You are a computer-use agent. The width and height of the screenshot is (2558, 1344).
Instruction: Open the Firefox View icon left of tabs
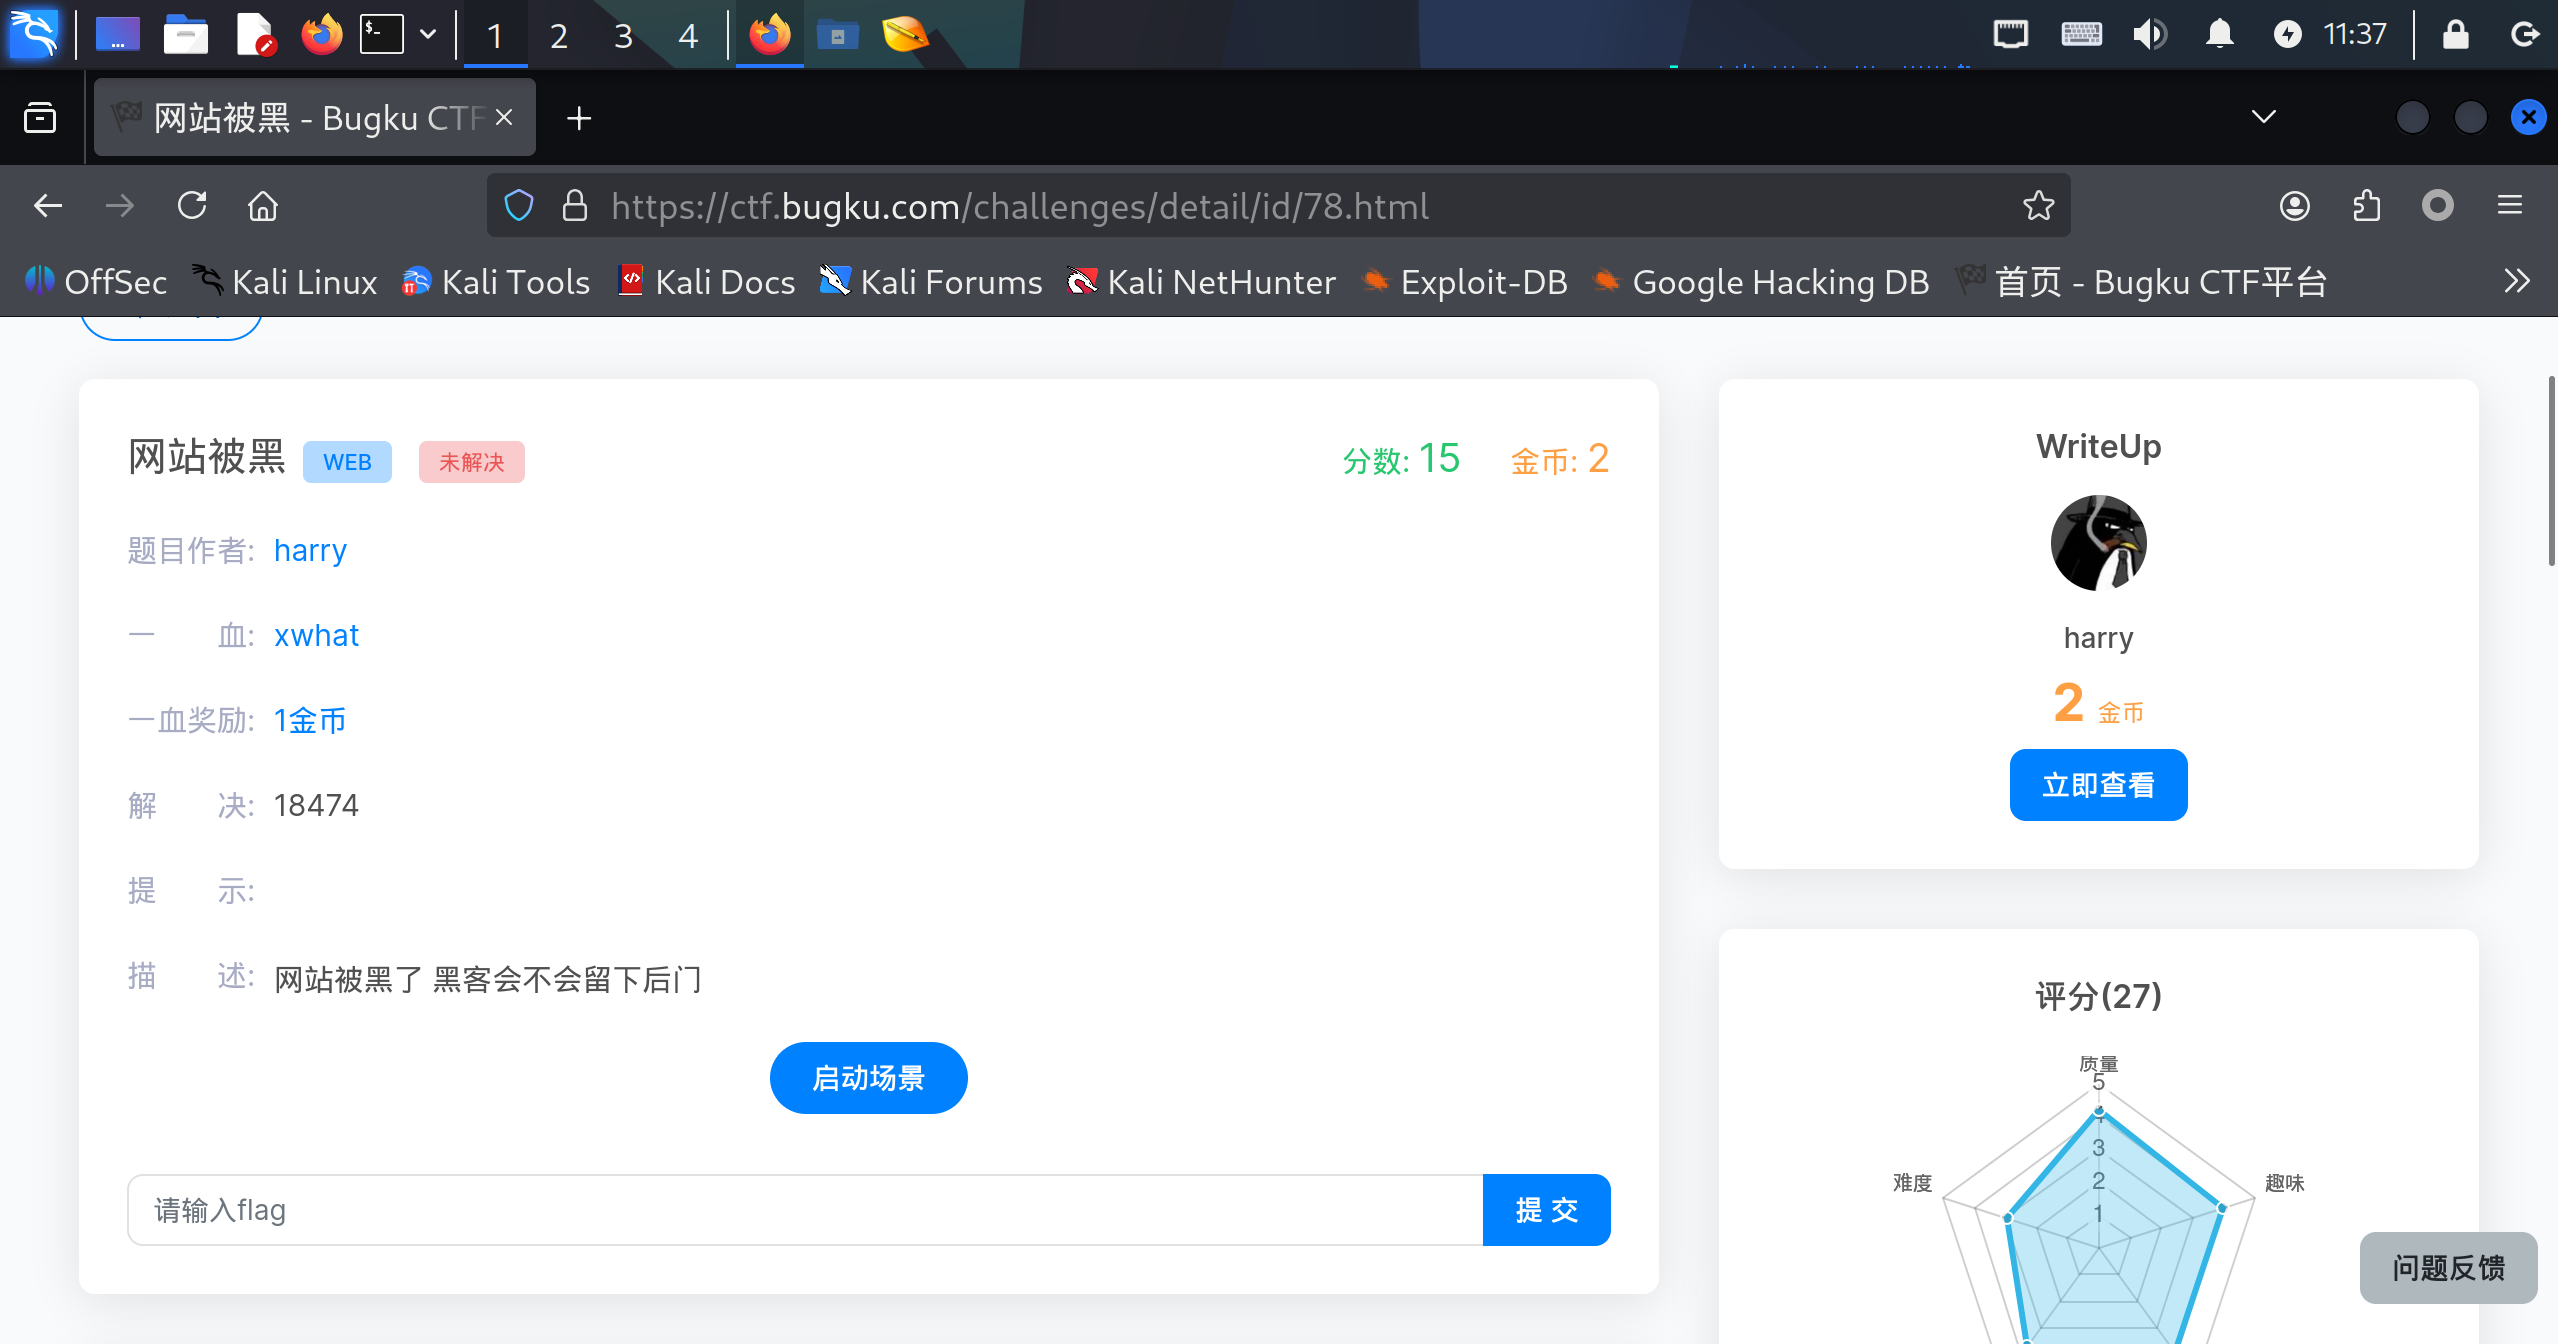40,118
